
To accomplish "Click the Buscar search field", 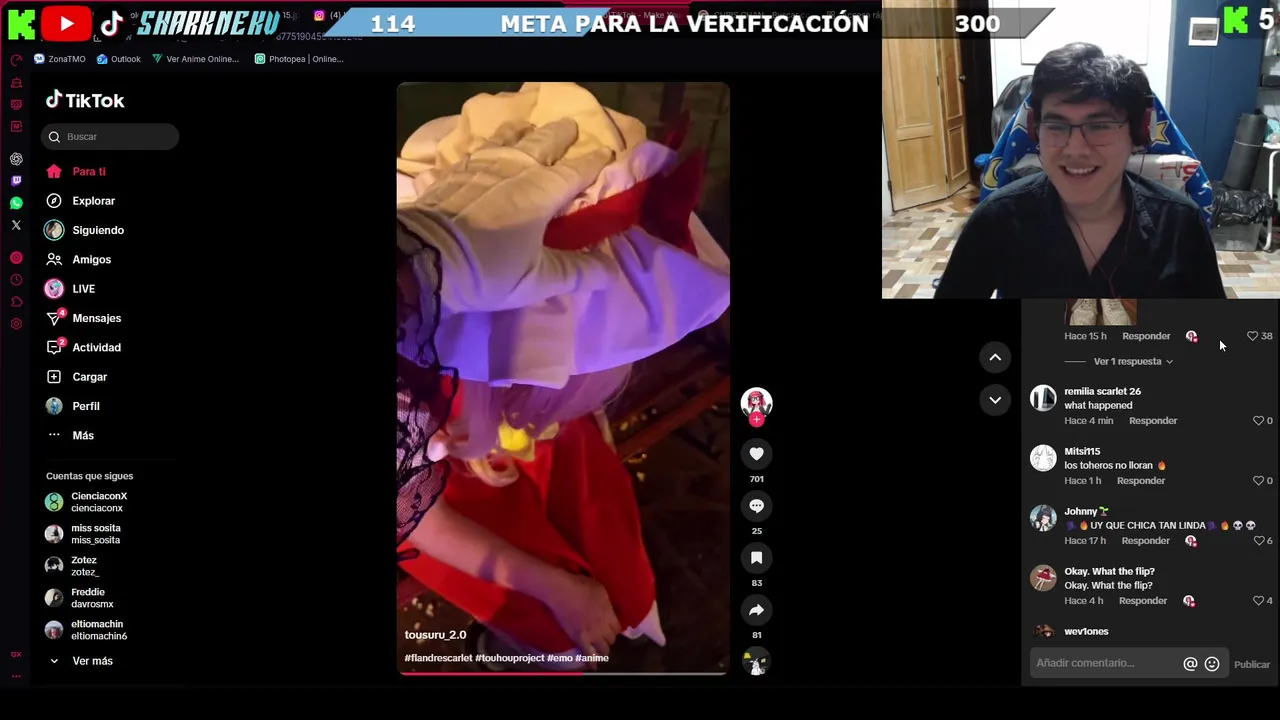I will click(x=110, y=136).
